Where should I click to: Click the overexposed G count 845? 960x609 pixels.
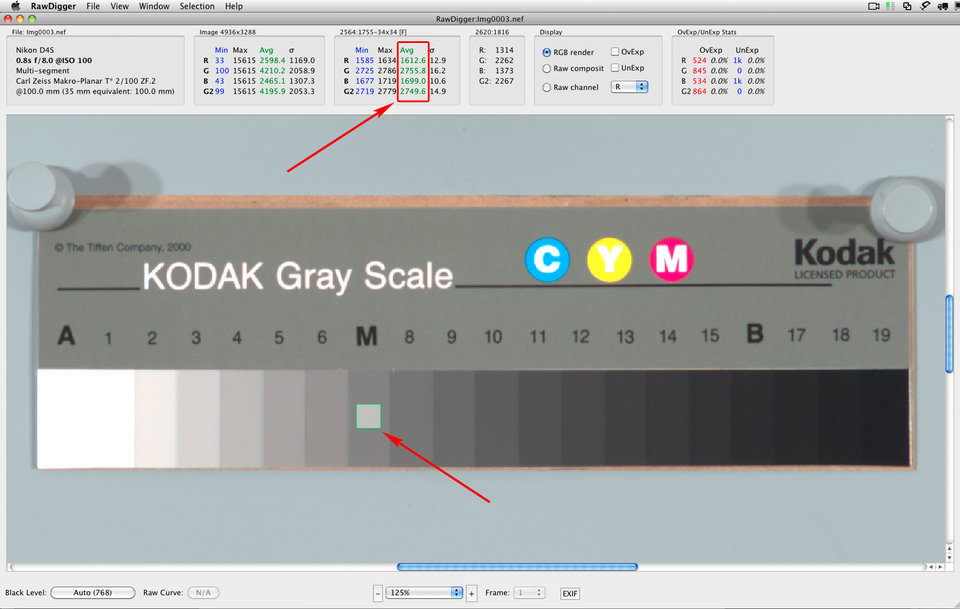[699, 71]
